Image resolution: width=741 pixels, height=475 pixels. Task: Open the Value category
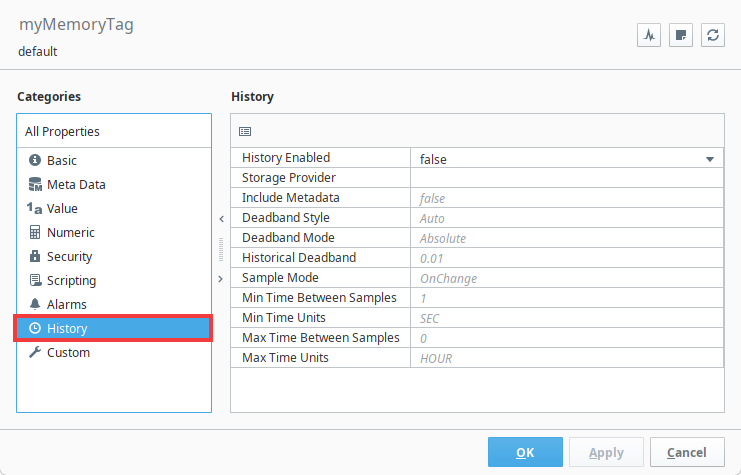tap(114, 208)
